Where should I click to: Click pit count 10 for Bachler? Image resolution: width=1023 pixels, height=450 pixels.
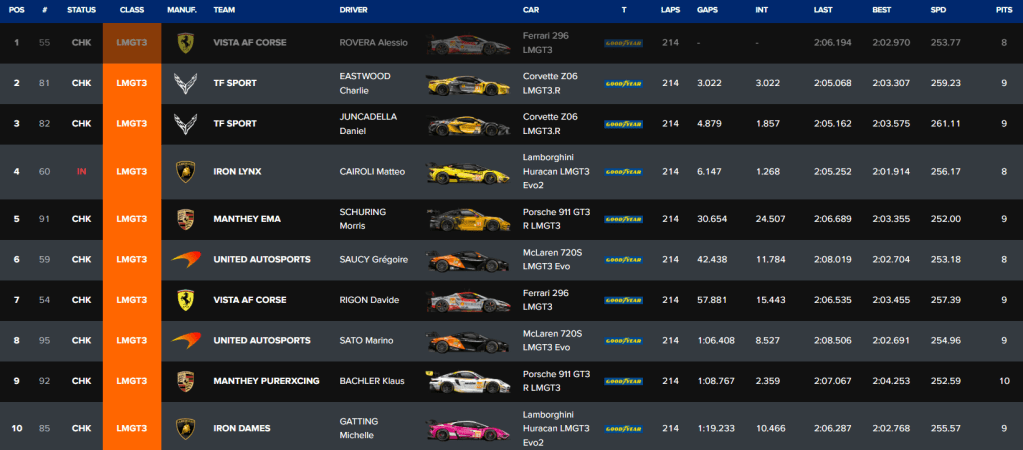1003,381
